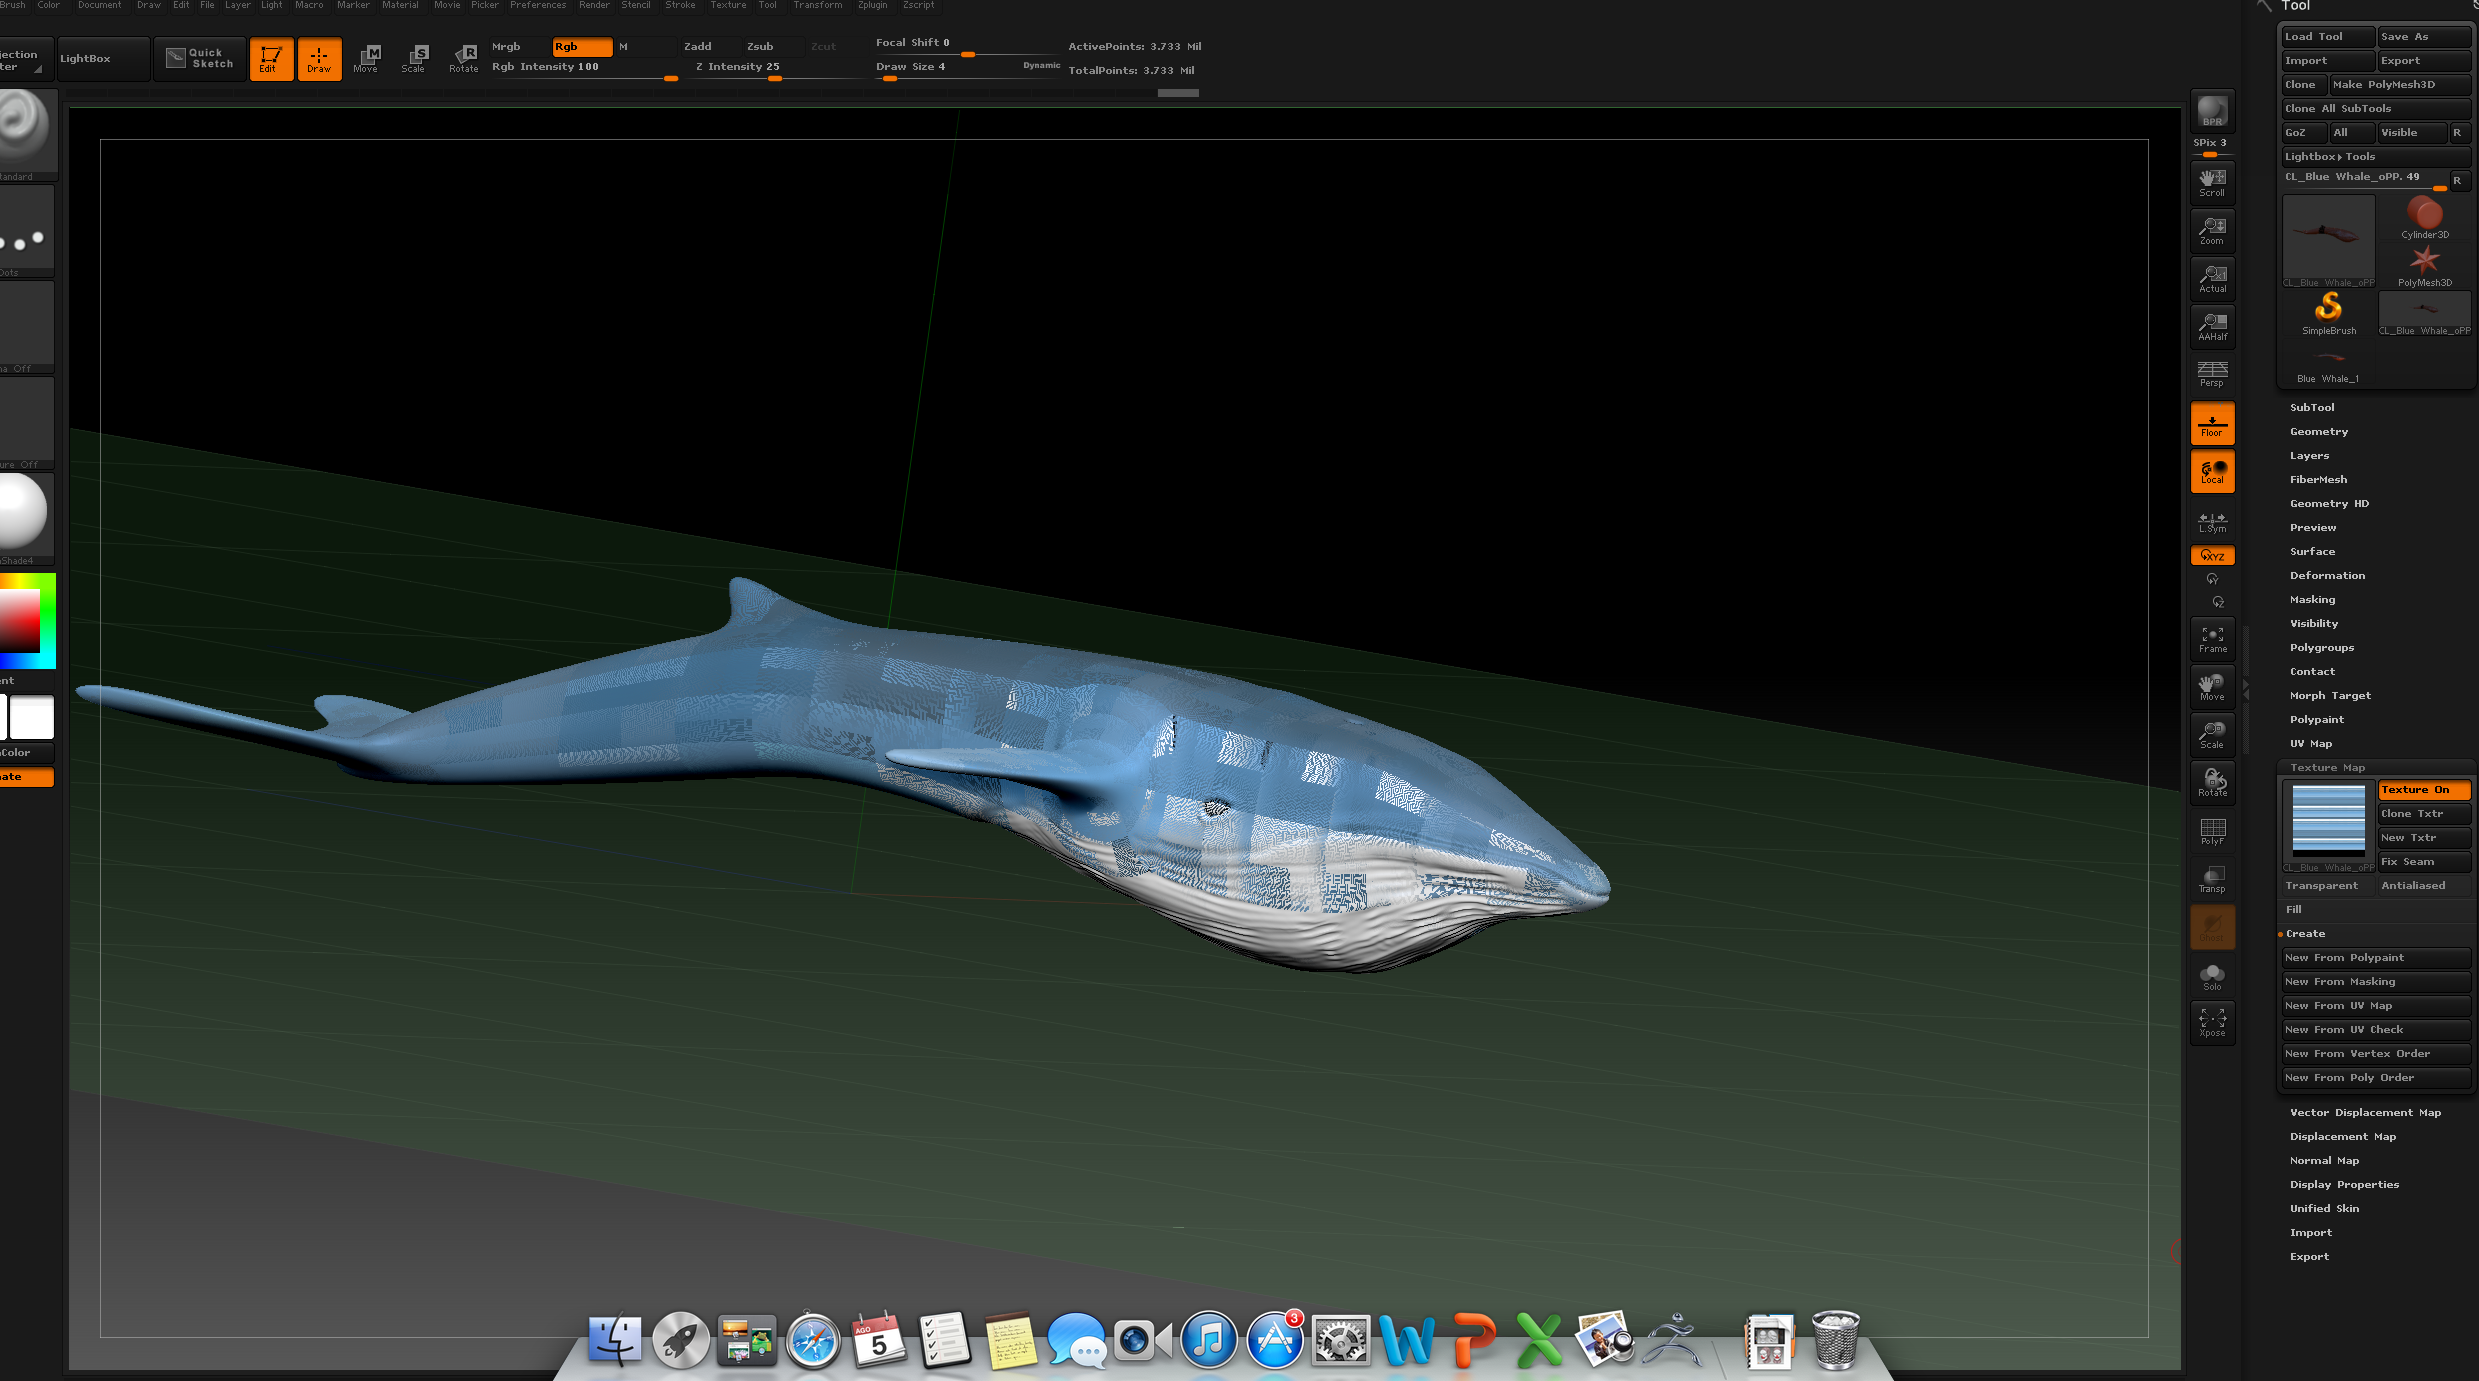Open the Material menu

point(400,5)
